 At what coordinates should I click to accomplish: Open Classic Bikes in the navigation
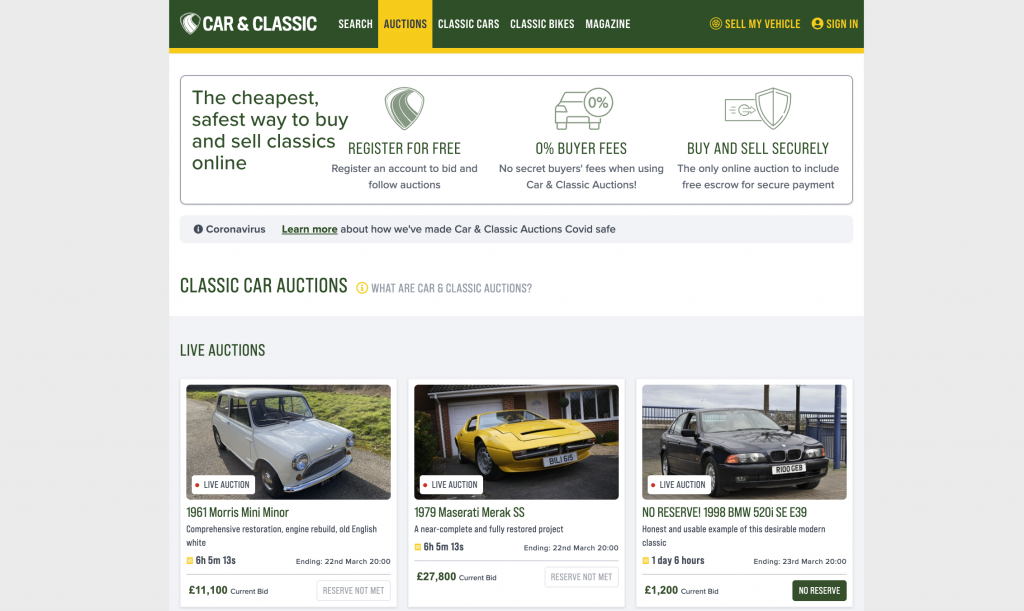tap(542, 24)
